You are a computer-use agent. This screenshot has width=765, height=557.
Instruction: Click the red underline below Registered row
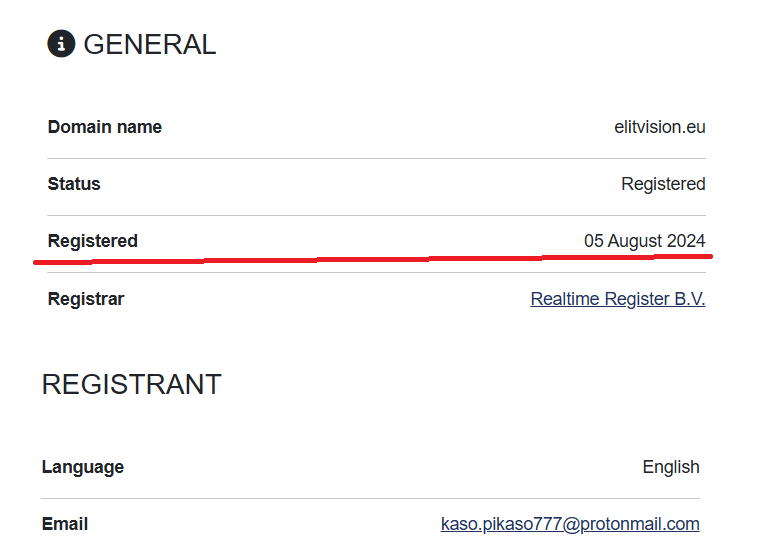pyautogui.click(x=370, y=259)
